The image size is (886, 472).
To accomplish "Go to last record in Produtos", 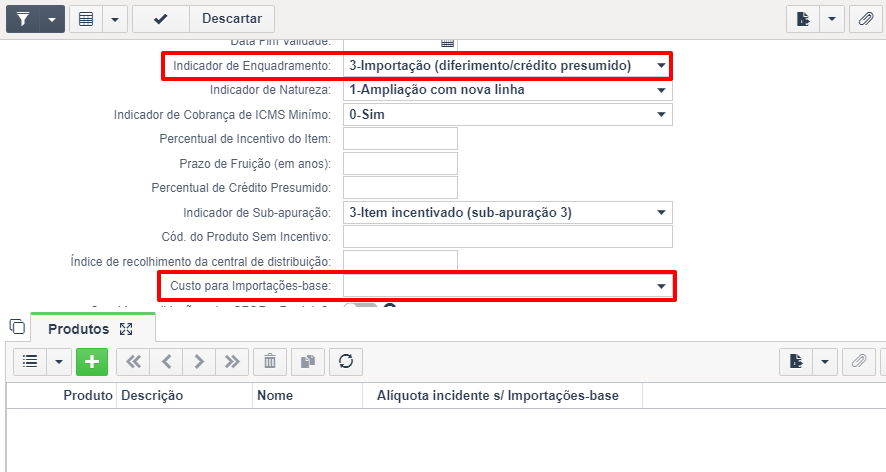I will click(x=232, y=361).
